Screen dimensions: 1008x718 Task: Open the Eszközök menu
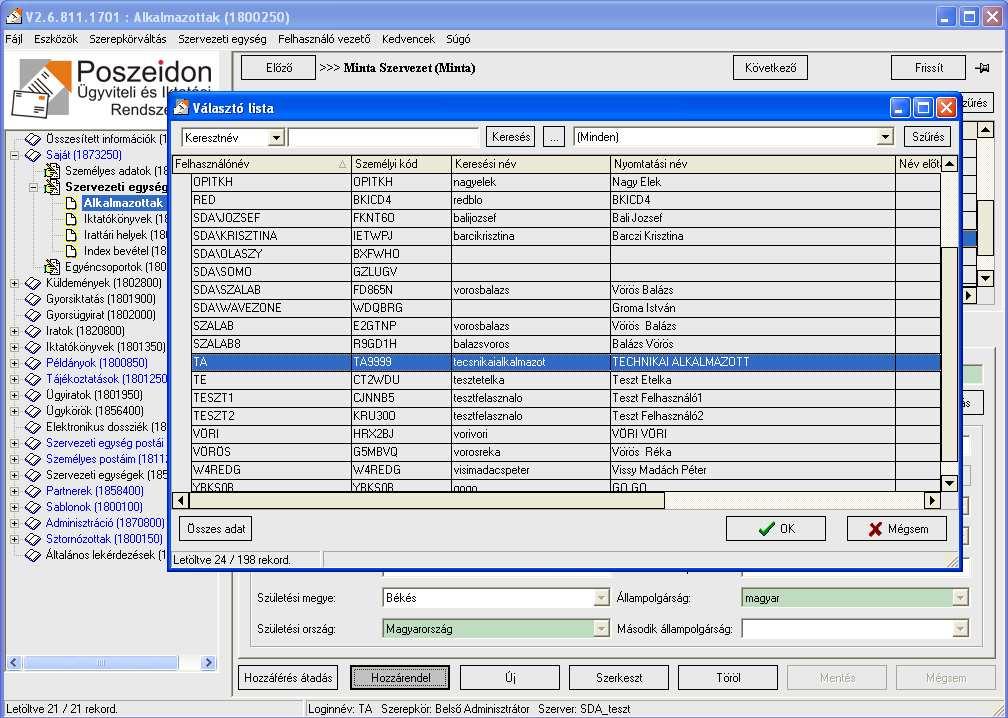56,39
